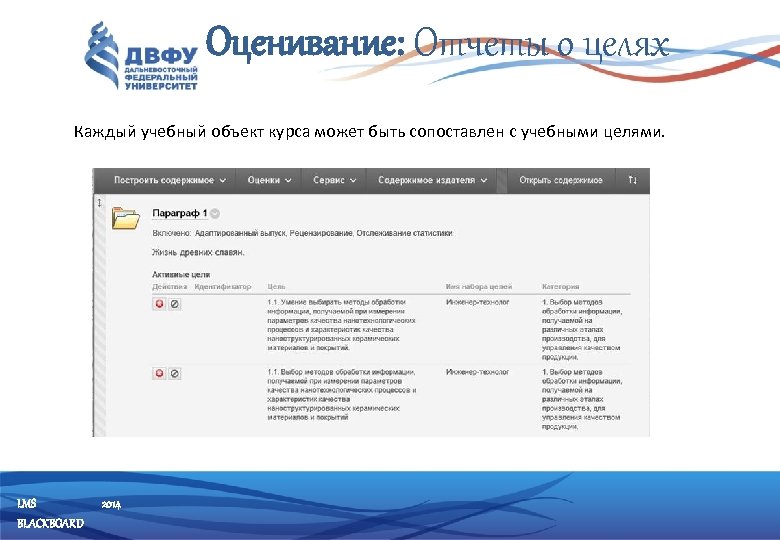Open the Параграф 1 folder icon
Image resolution: width=780 pixels, height=540 pixels.
[126, 218]
